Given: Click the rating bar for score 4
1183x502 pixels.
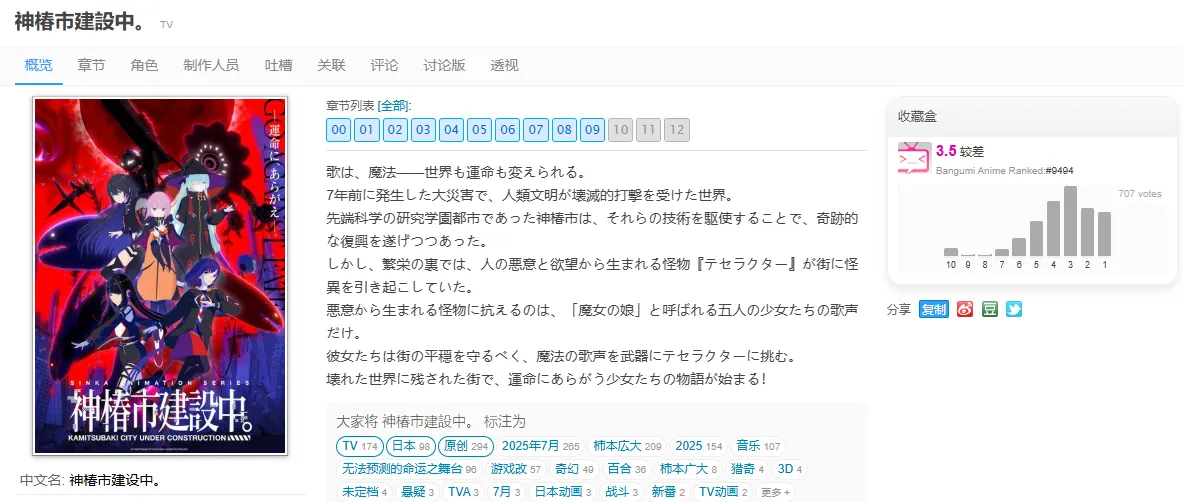Looking at the screenshot, I should (1053, 228).
